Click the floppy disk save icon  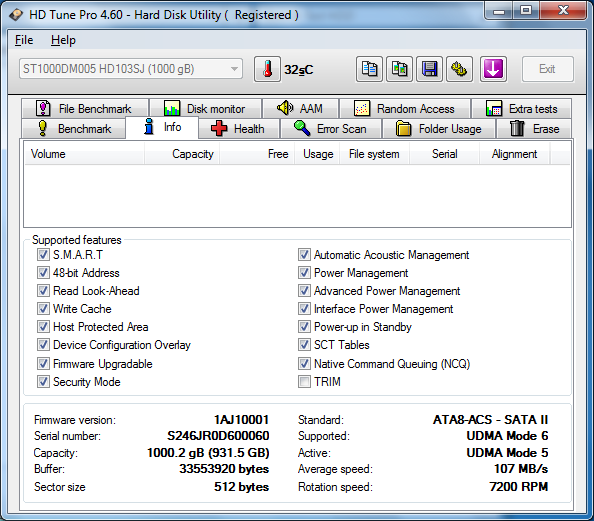coord(429,69)
